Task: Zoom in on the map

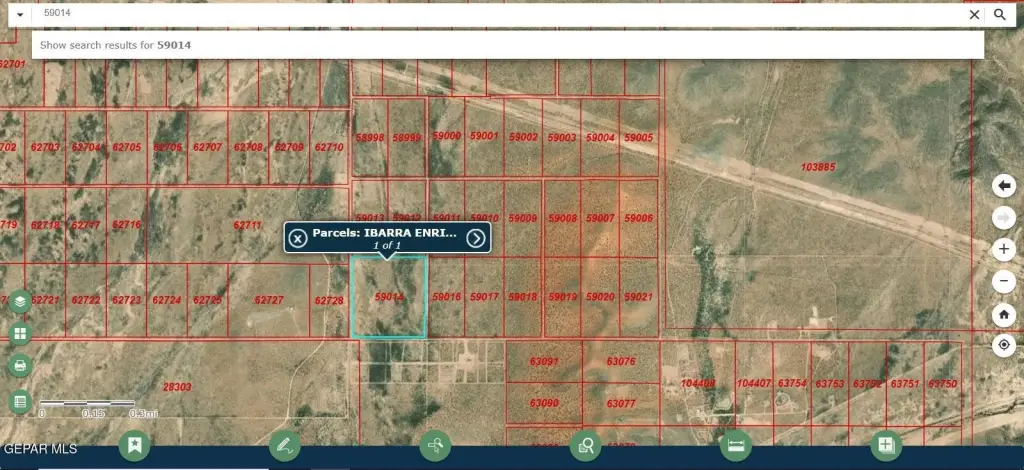Action: (1005, 249)
